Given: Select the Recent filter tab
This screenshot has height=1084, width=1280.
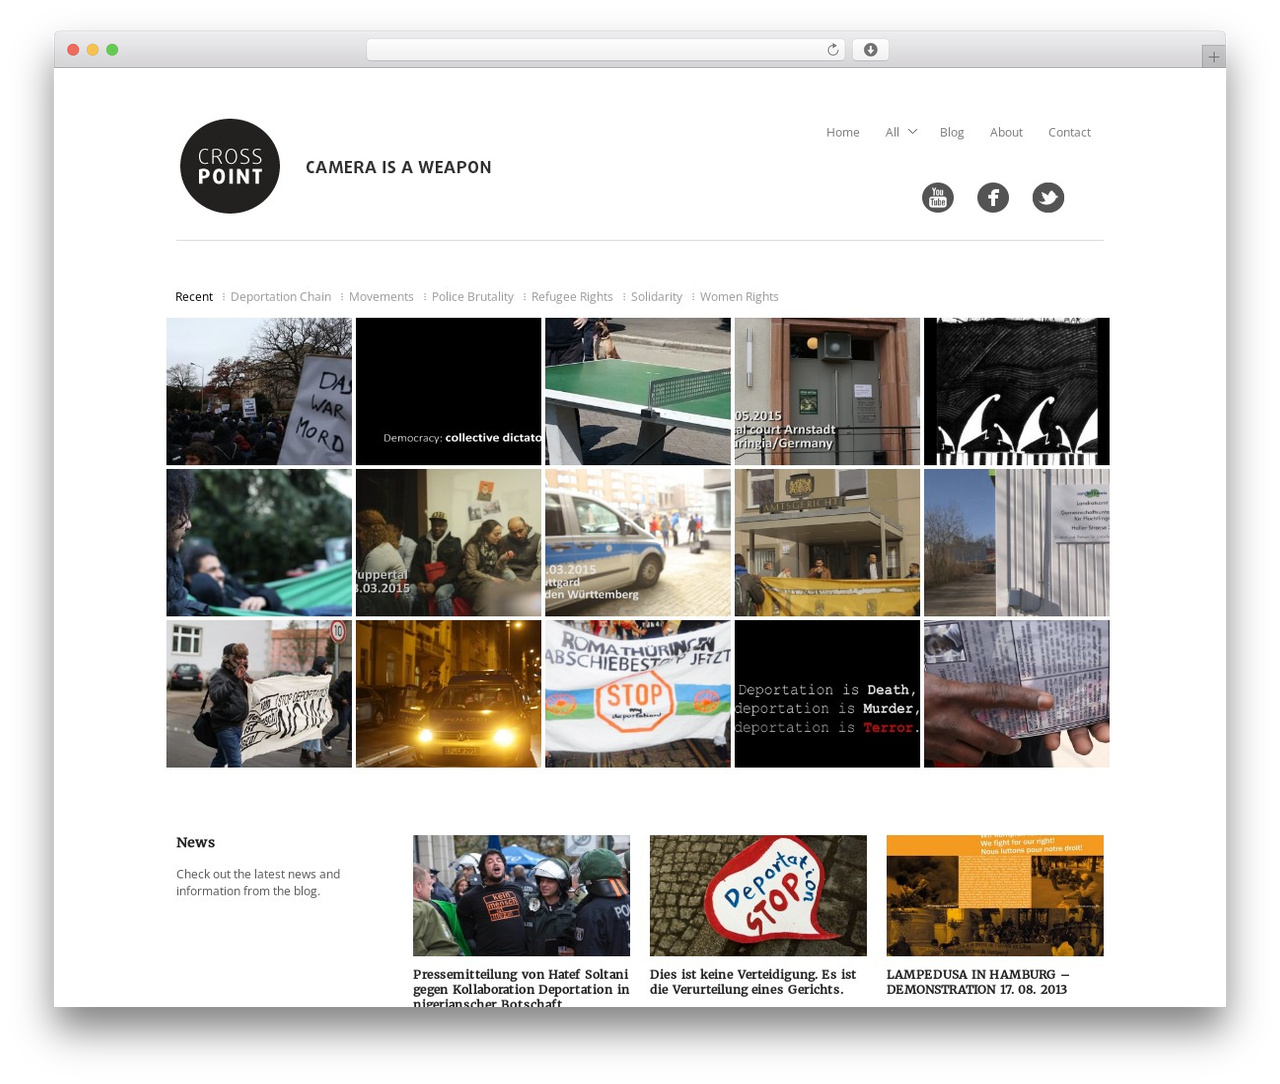Looking at the screenshot, I should tap(194, 297).
